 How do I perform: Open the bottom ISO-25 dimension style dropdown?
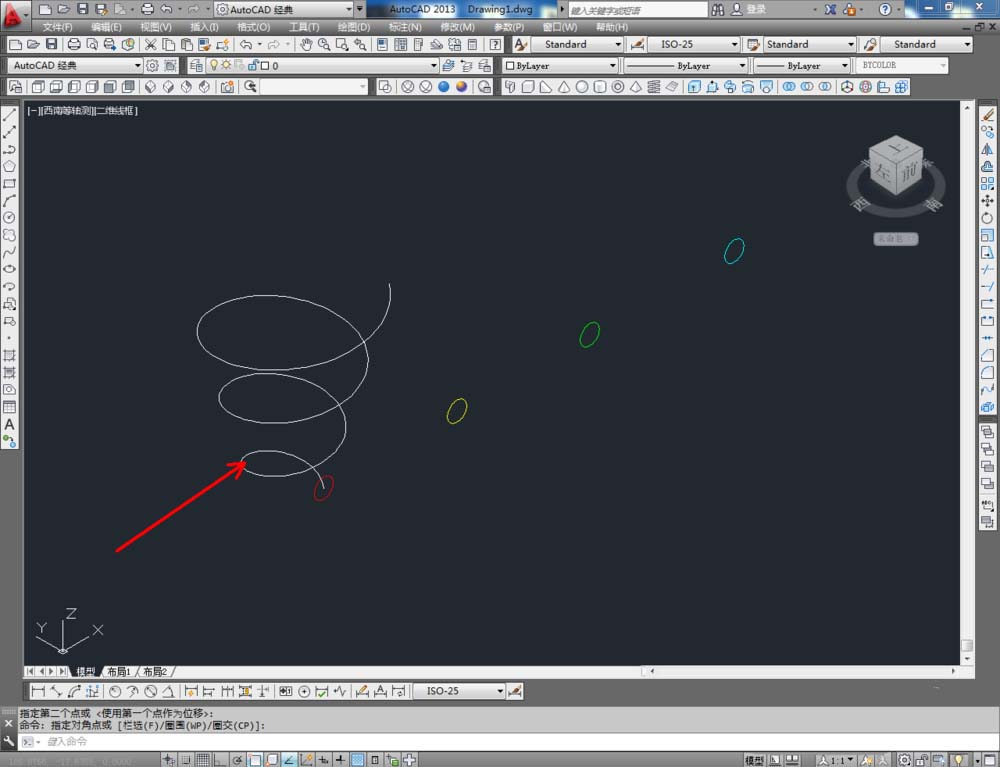coord(460,691)
